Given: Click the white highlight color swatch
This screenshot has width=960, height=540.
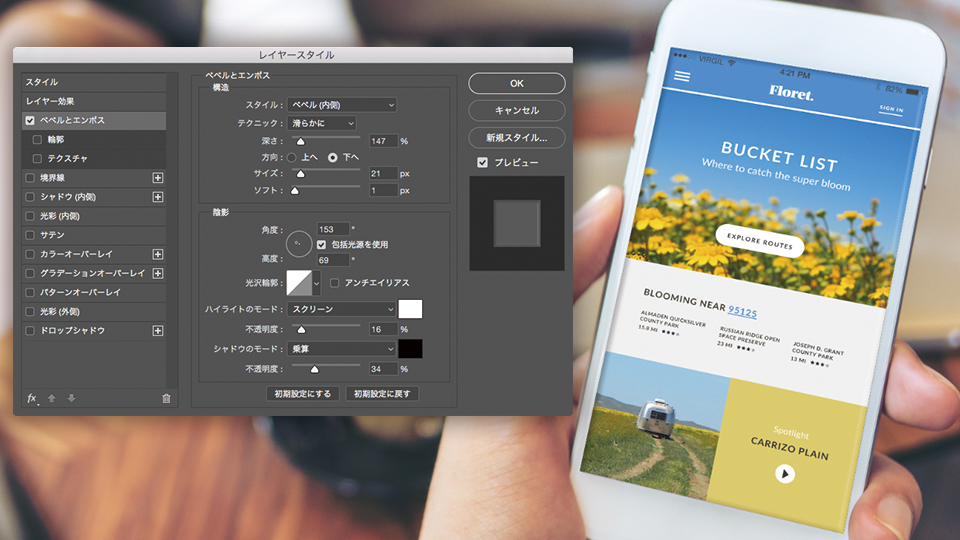Looking at the screenshot, I should [x=410, y=309].
